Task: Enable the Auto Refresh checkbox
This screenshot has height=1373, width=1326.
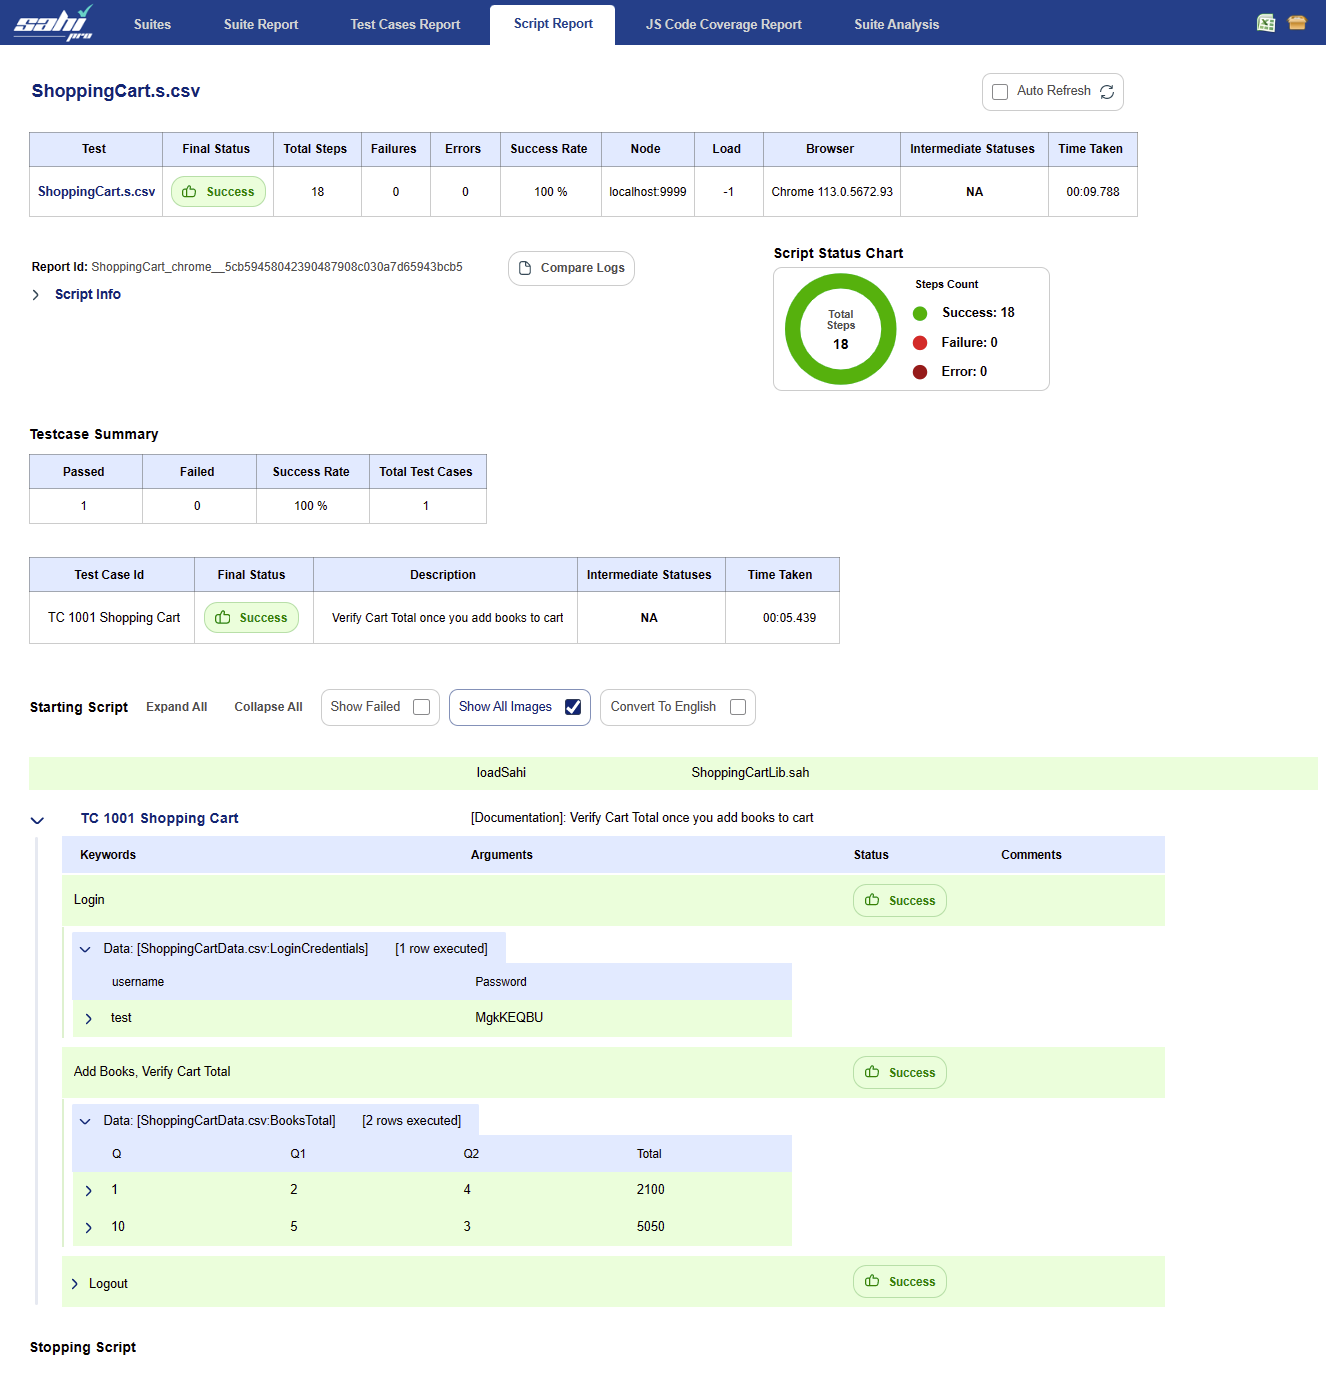Action: click(x=1000, y=92)
